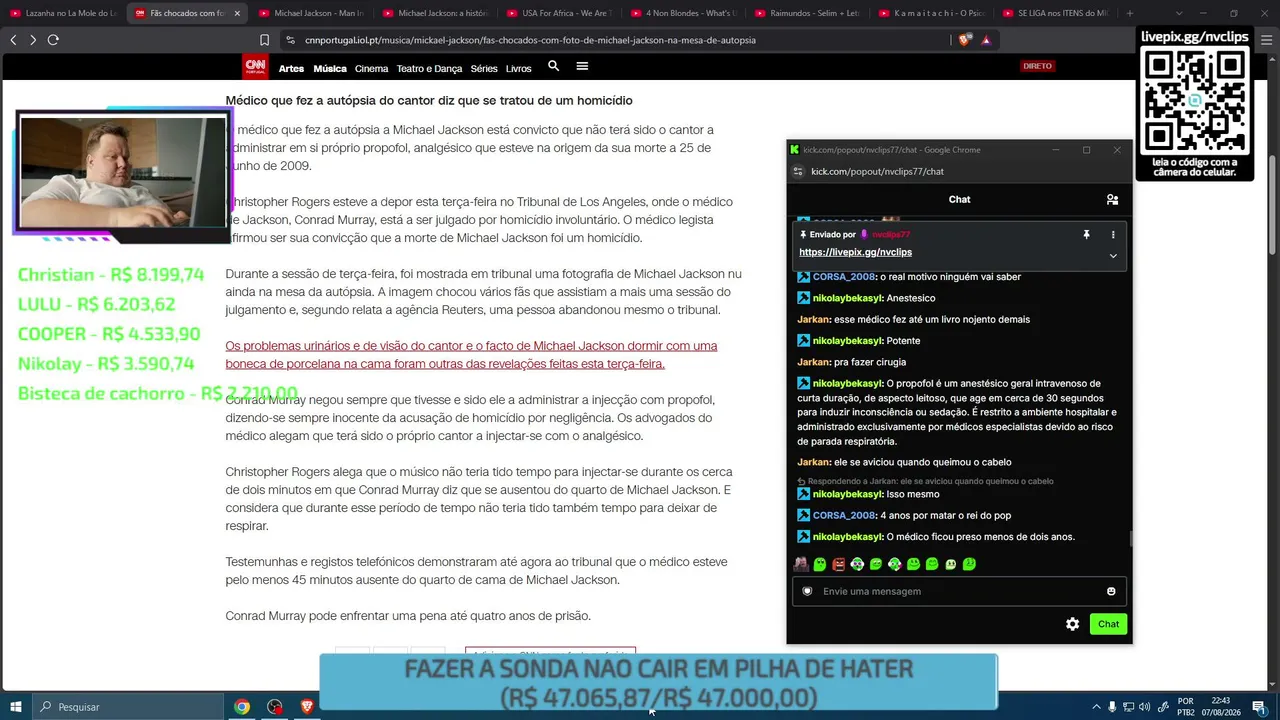1280x720 pixels.
Task: Open the CNN site search magnifier
Action: tap(553, 66)
